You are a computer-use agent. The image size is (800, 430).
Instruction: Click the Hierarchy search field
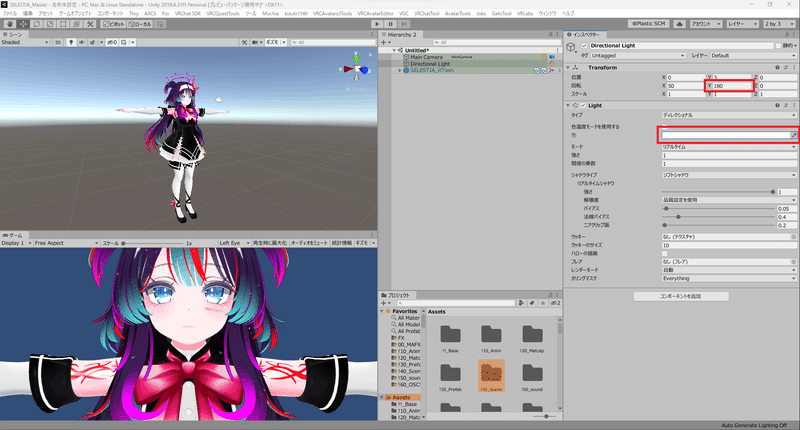(495, 42)
